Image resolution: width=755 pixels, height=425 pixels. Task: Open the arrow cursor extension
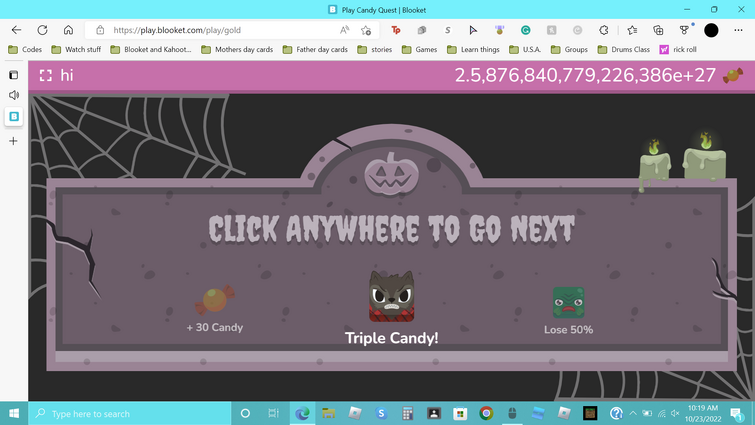pos(473,30)
